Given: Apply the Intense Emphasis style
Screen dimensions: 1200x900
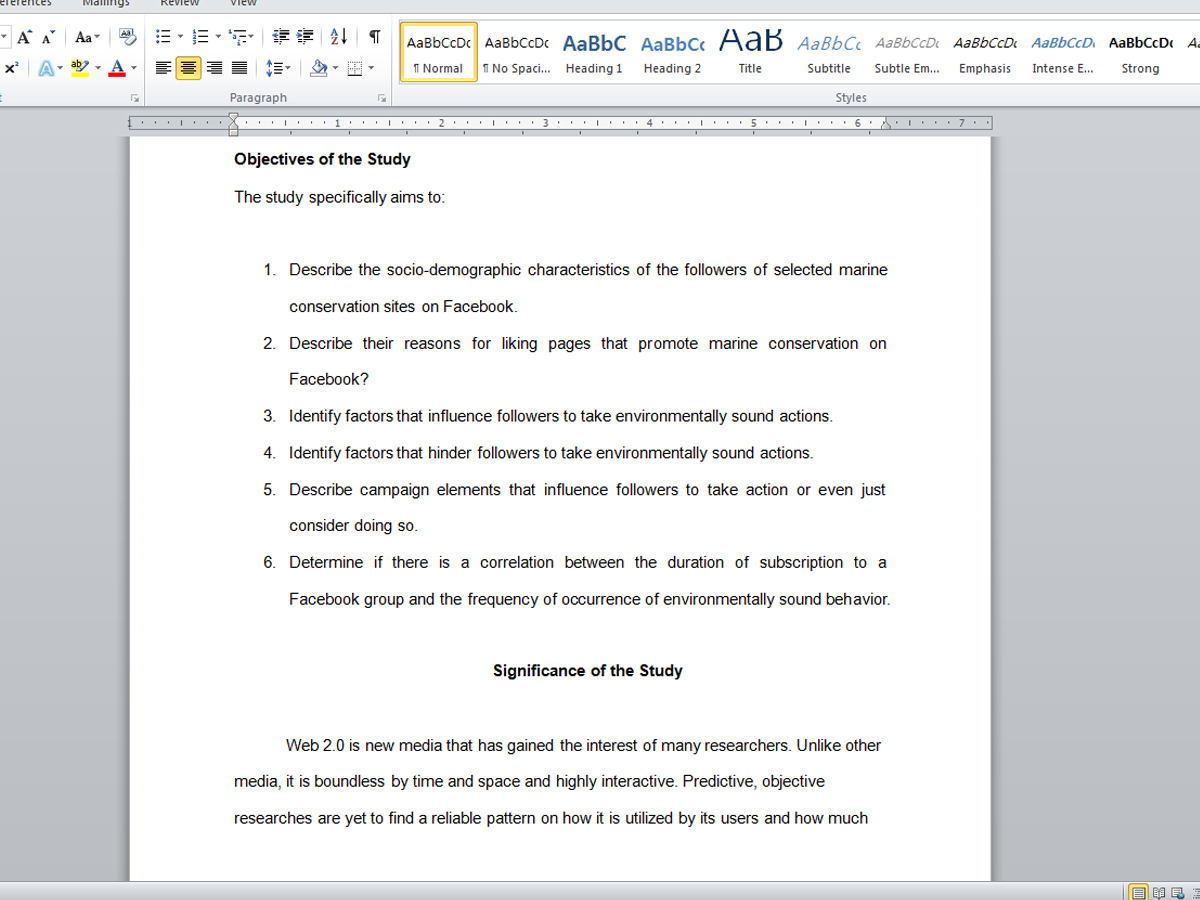Looking at the screenshot, I should tap(1063, 52).
